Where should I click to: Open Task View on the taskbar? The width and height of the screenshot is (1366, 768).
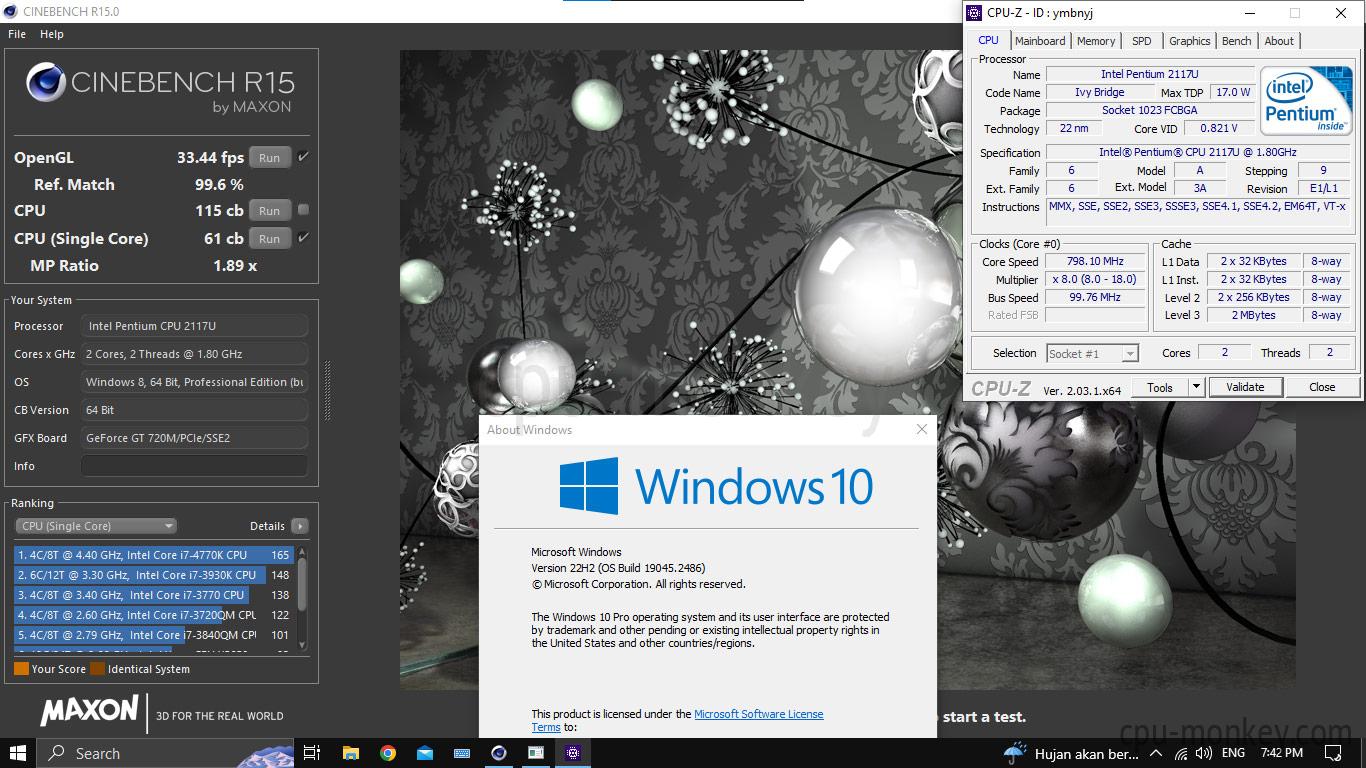tap(312, 753)
